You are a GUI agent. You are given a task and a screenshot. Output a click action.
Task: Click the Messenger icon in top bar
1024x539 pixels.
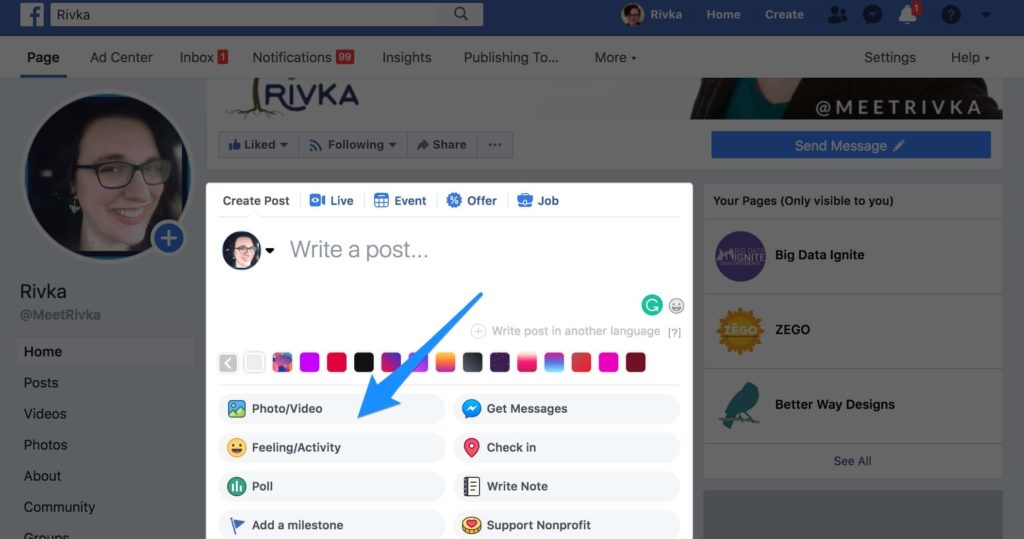click(x=871, y=15)
